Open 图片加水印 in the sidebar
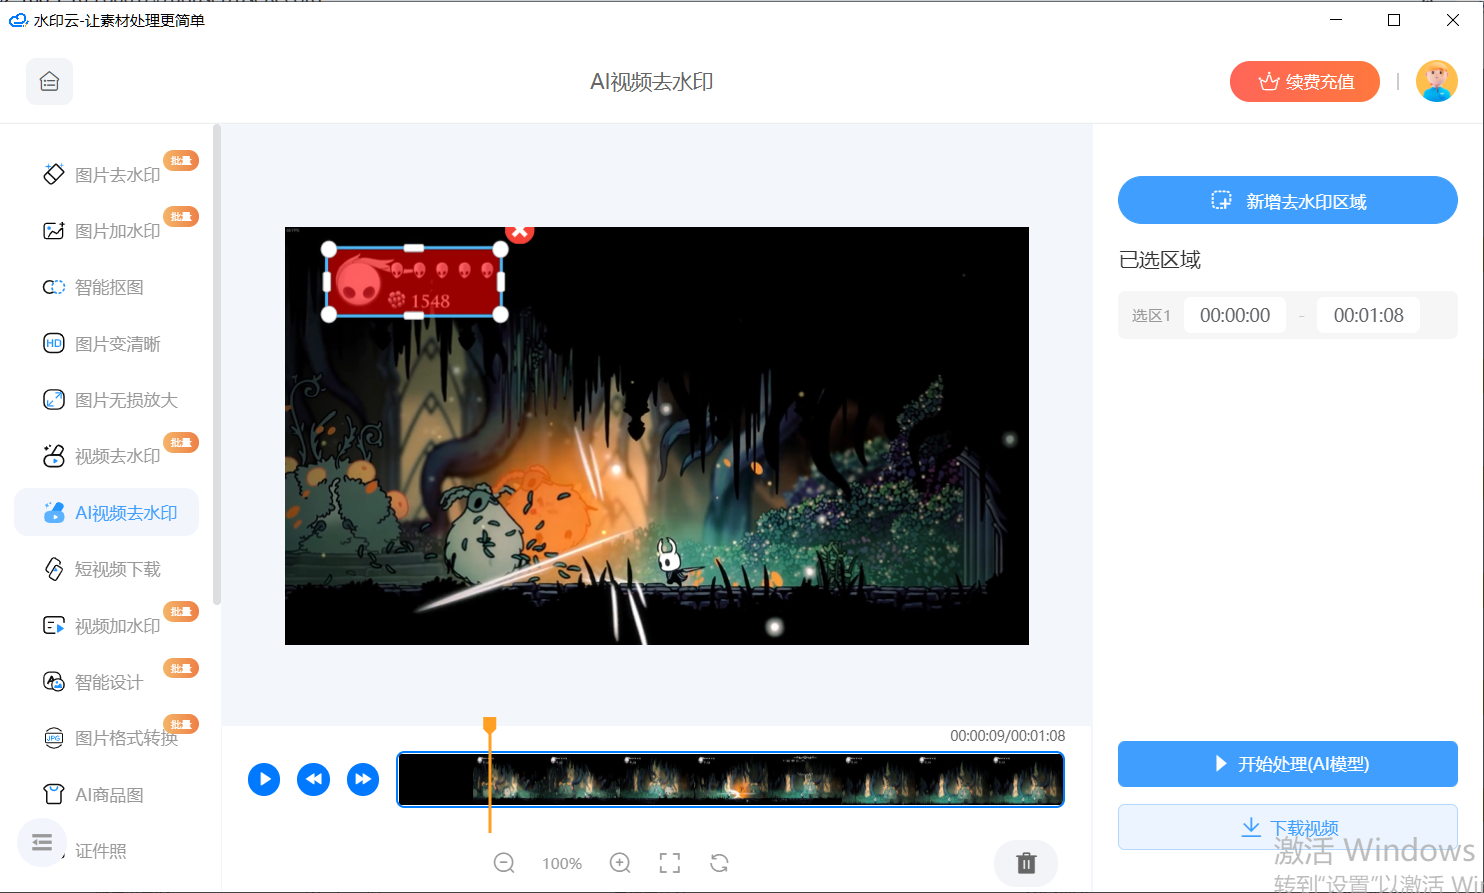The height and width of the screenshot is (893, 1484). (106, 231)
